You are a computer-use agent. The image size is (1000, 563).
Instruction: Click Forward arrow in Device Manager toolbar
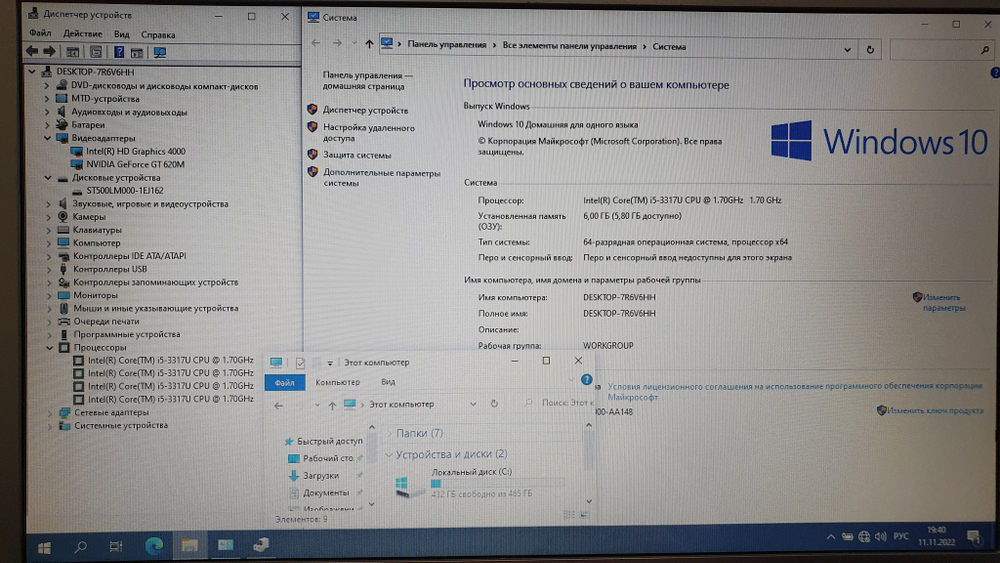pos(49,52)
